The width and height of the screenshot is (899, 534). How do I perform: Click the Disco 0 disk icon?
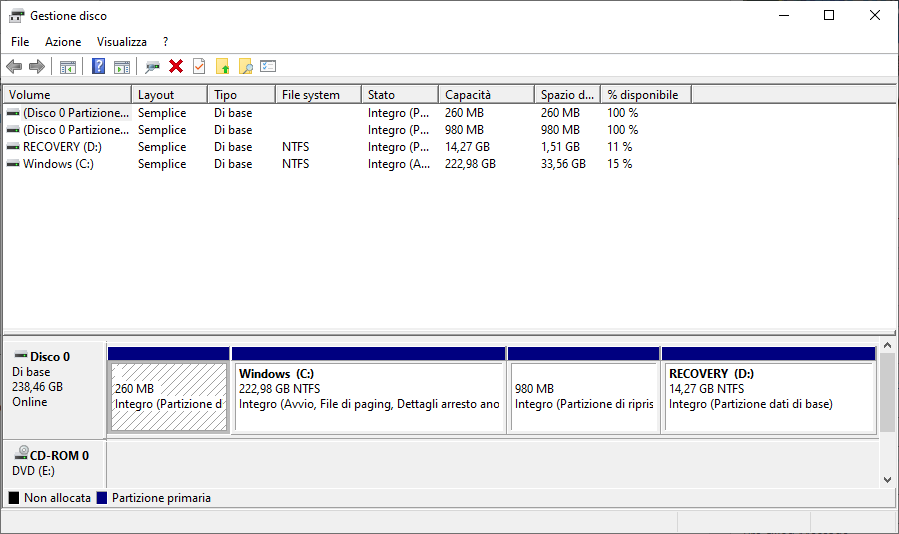pyautogui.click(x=21, y=355)
